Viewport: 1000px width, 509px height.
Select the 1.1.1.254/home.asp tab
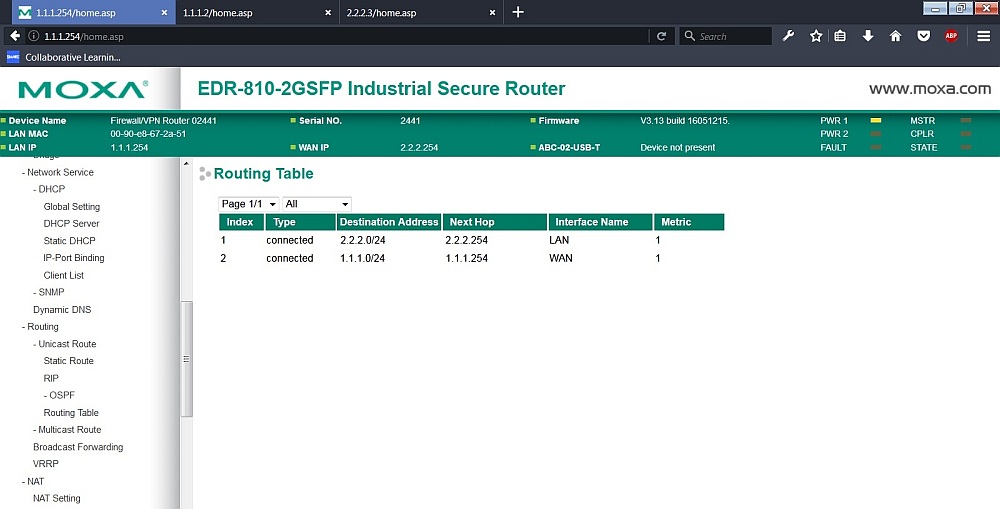(x=94, y=13)
